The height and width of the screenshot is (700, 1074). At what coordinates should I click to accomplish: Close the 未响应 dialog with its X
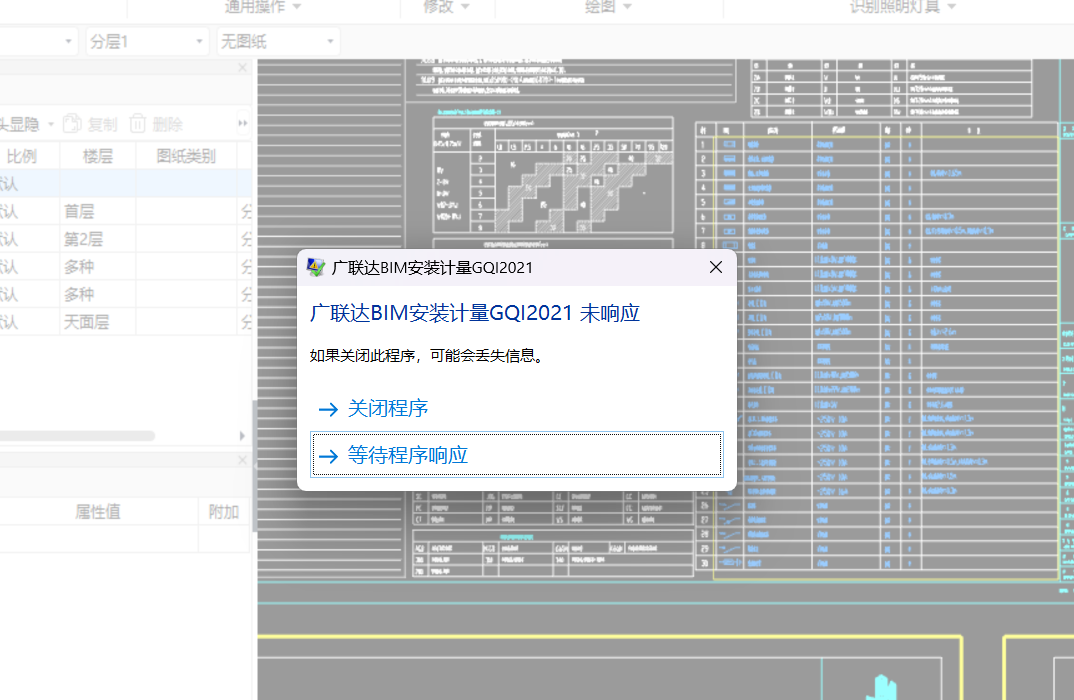pyautogui.click(x=716, y=267)
